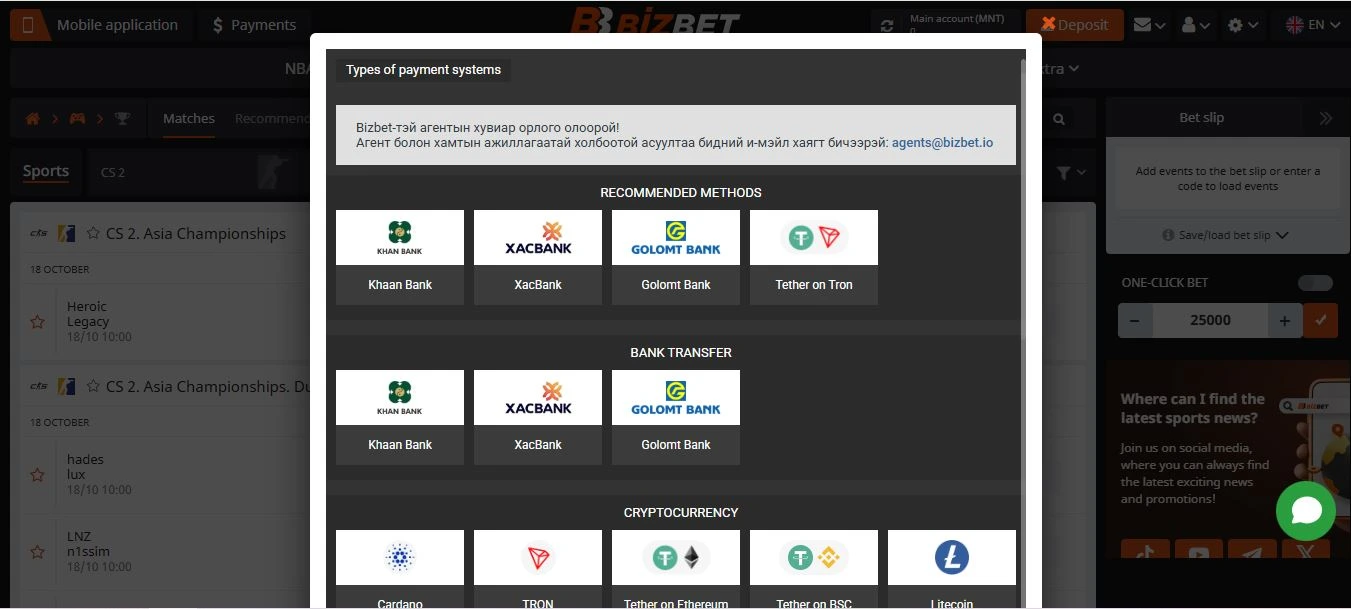This screenshot has width=1351, height=609.
Task: Toggle the One-Click Bet switch
Action: pos(1315,283)
